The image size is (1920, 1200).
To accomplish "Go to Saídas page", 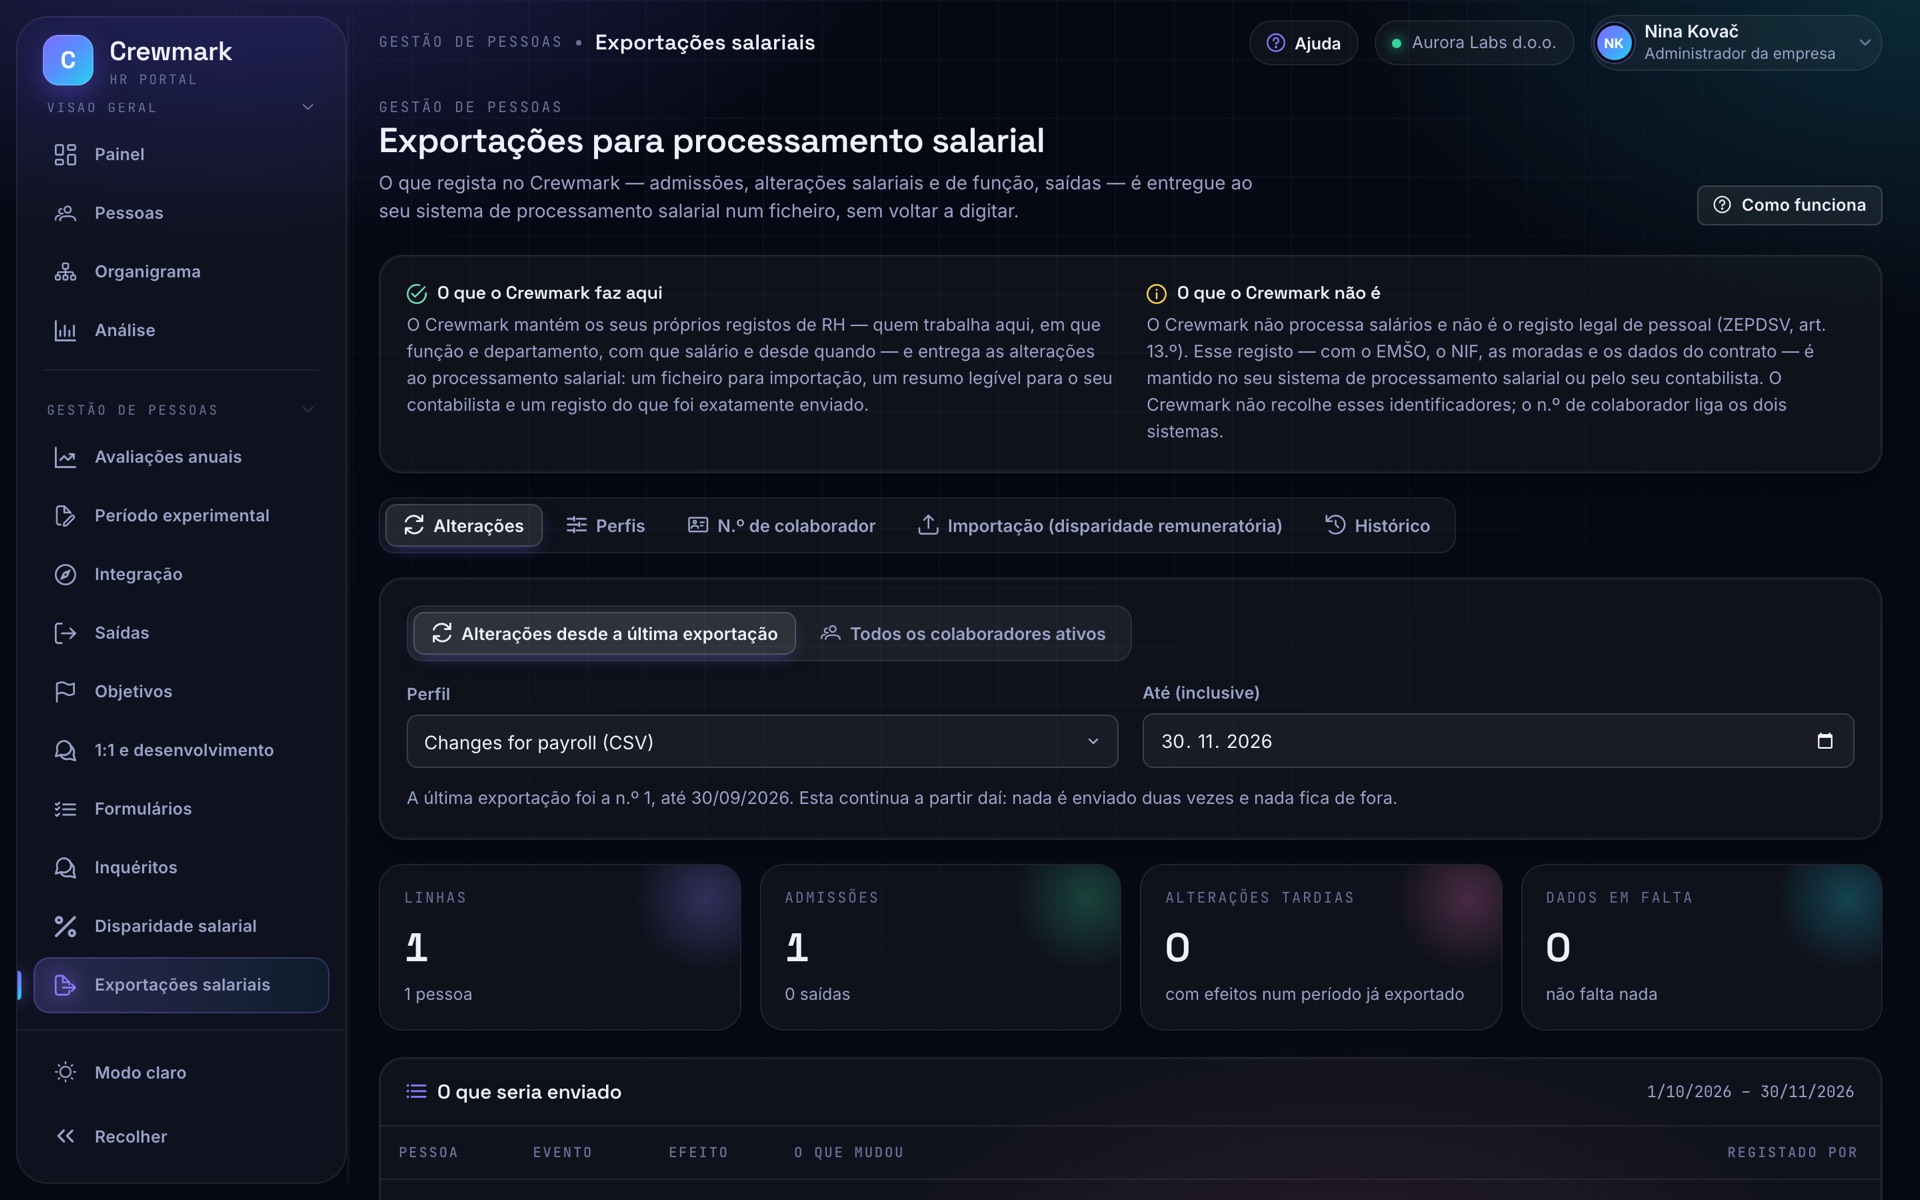I will (181, 633).
